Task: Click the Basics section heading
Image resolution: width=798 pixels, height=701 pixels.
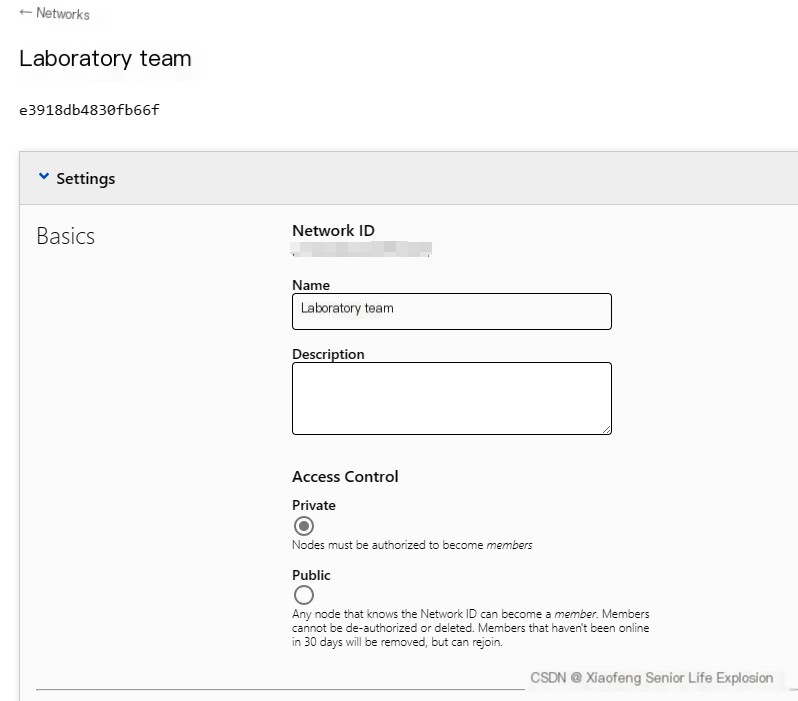Action: click(x=66, y=236)
